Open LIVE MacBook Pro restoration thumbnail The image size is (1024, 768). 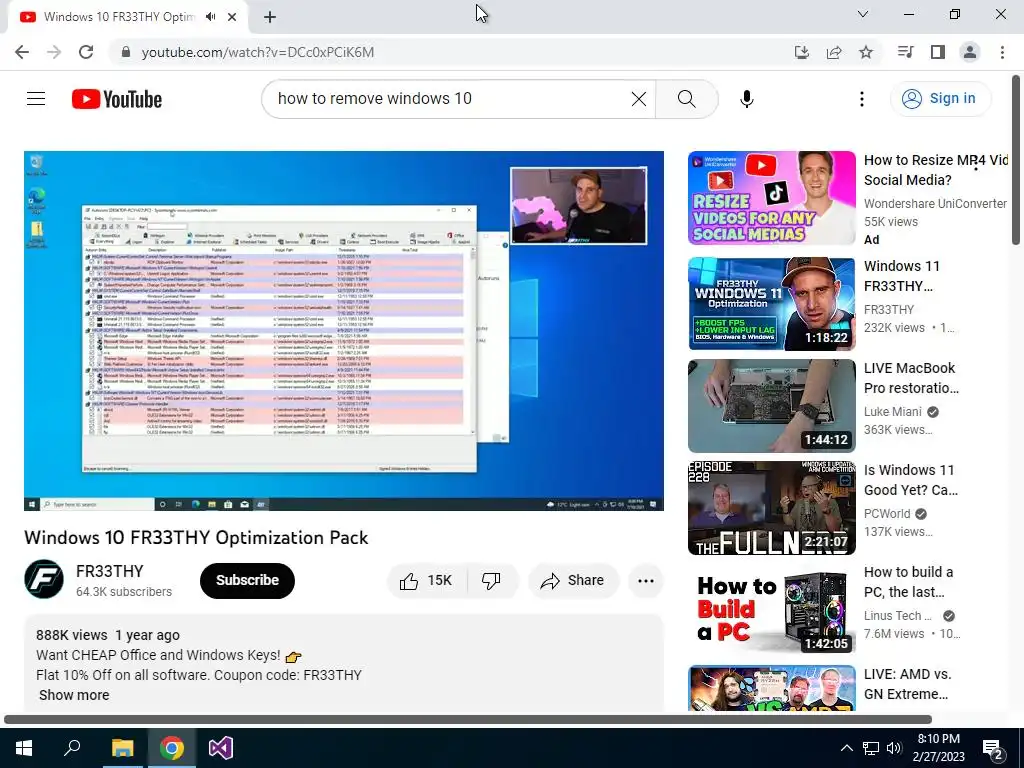tap(771, 406)
